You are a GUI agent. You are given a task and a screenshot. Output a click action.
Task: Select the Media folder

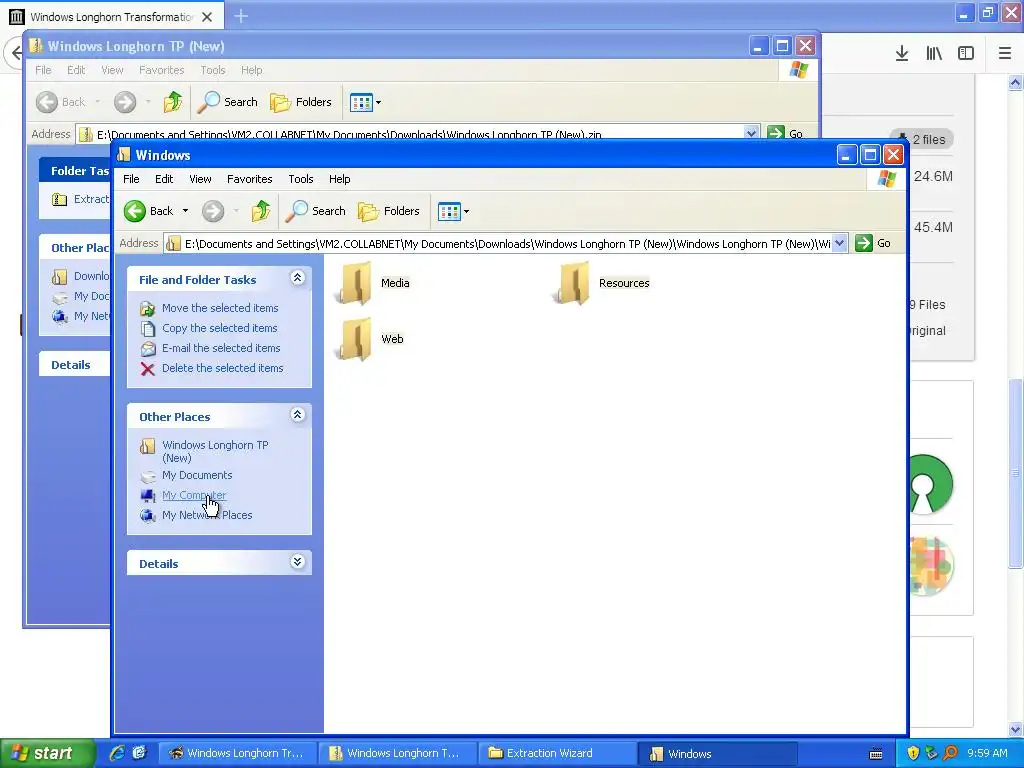pos(373,283)
